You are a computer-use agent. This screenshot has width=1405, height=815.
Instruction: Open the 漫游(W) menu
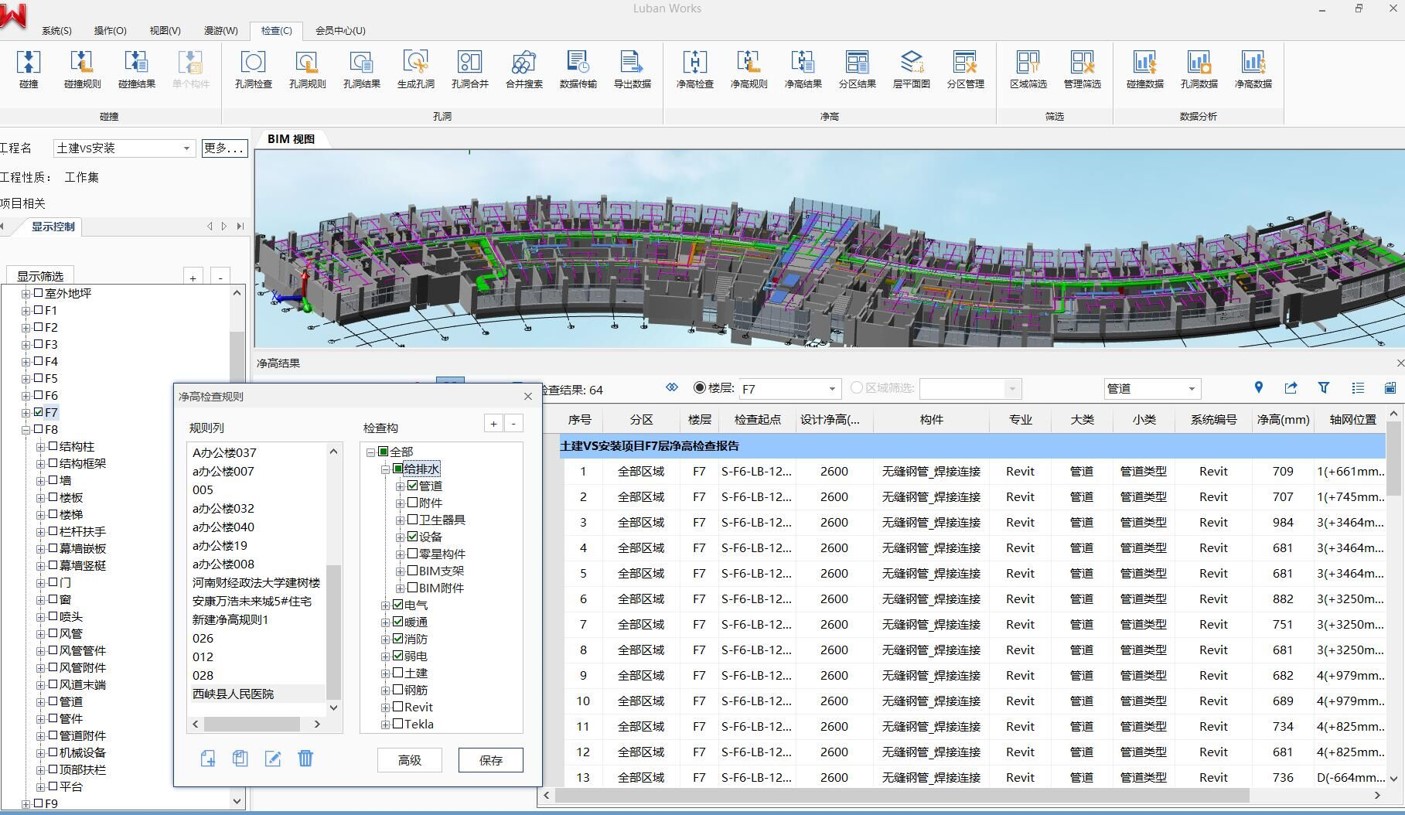221,30
